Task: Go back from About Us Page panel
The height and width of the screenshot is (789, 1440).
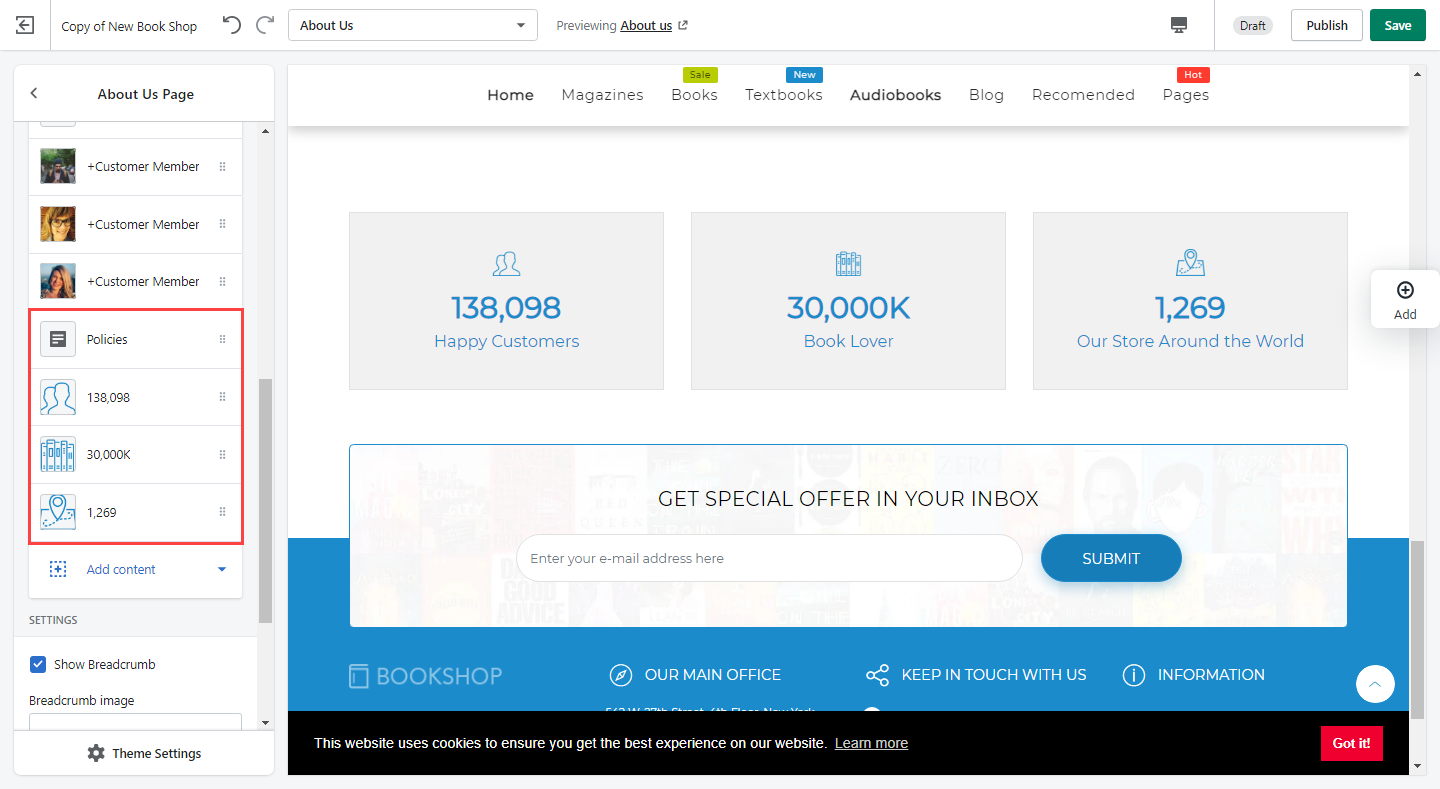Action: [33, 93]
